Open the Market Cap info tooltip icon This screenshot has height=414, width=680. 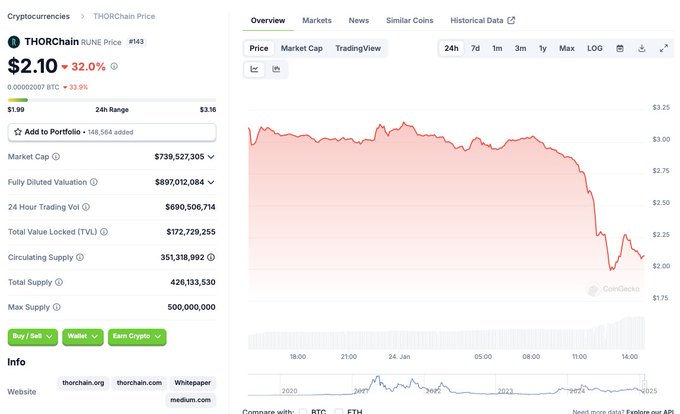click(56, 156)
